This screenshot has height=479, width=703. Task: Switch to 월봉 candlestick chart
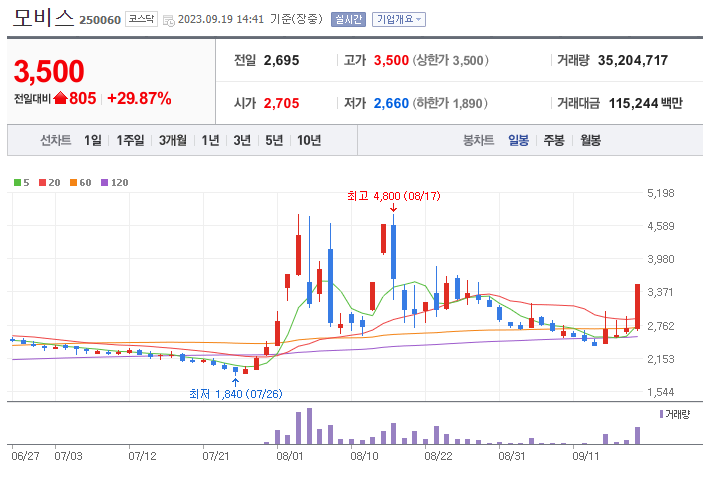tap(590, 140)
